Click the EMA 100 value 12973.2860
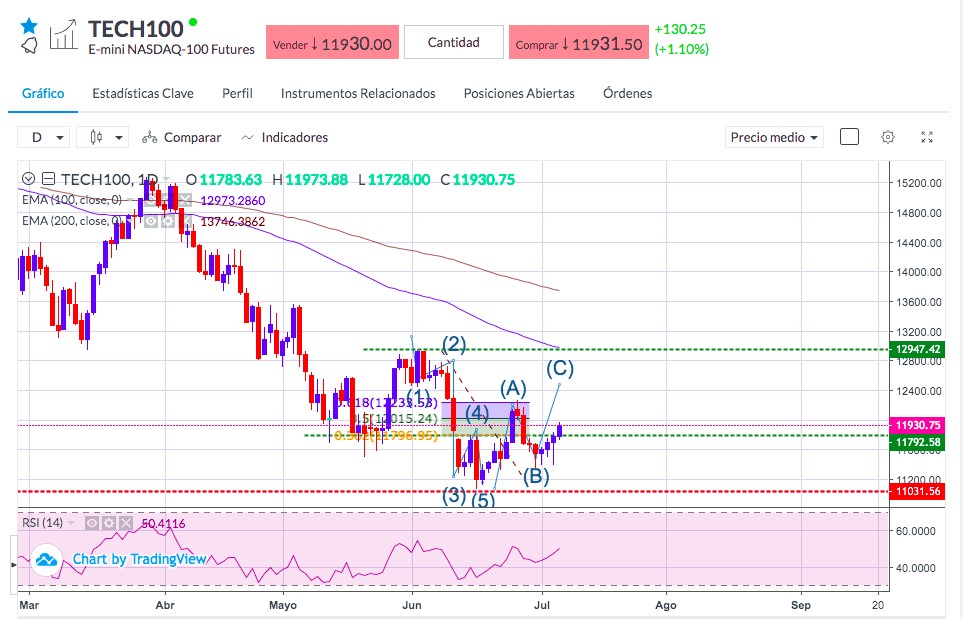 click(233, 201)
